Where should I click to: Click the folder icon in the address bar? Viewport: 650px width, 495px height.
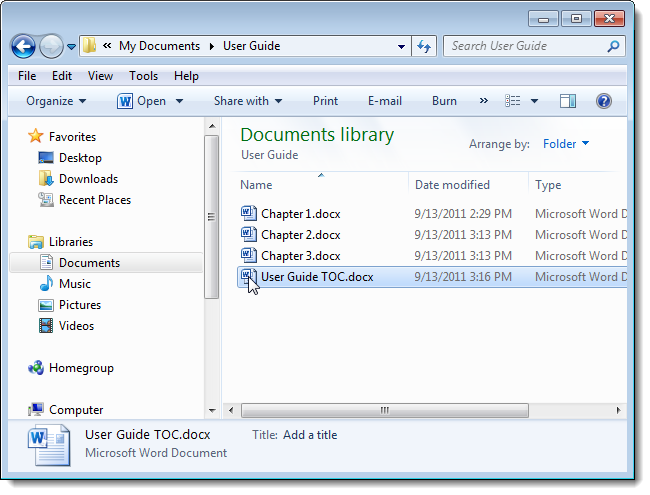click(89, 46)
